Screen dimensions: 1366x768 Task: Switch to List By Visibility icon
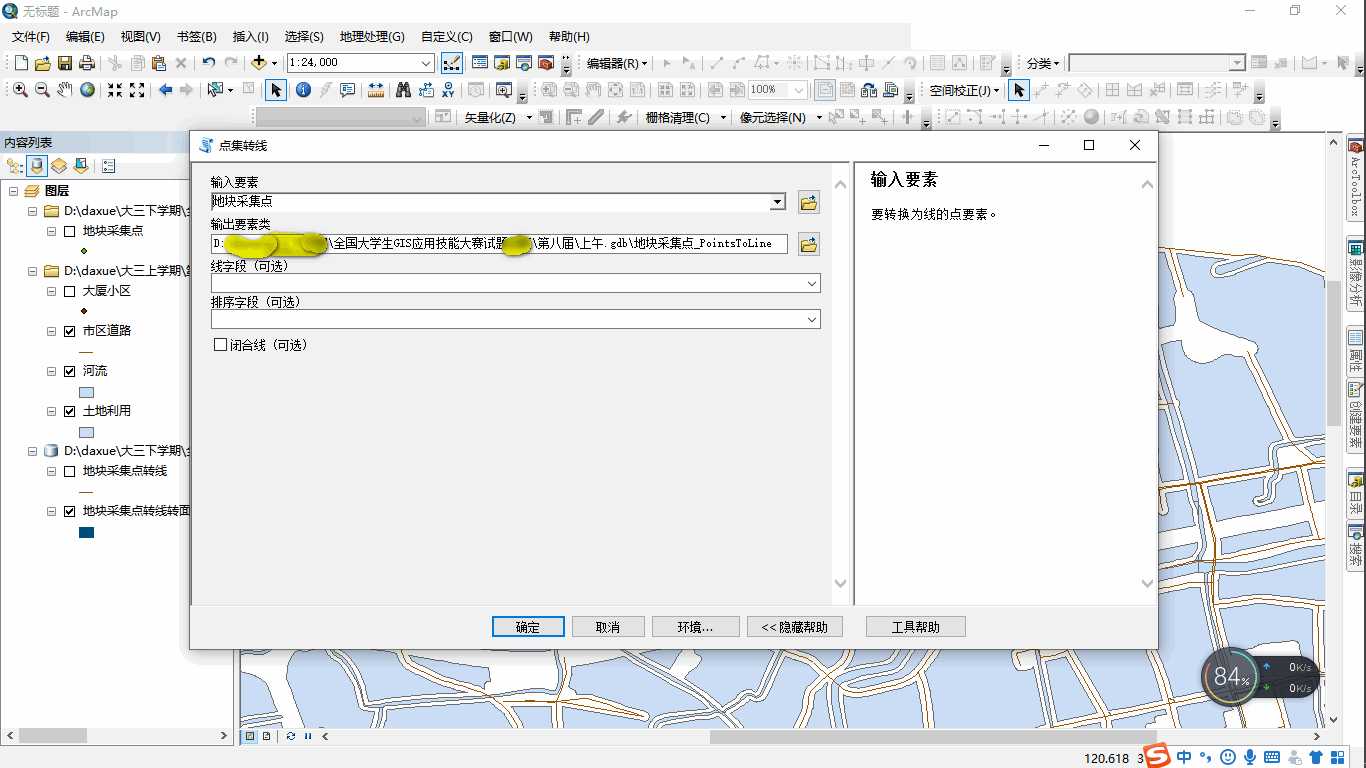(x=59, y=166)
